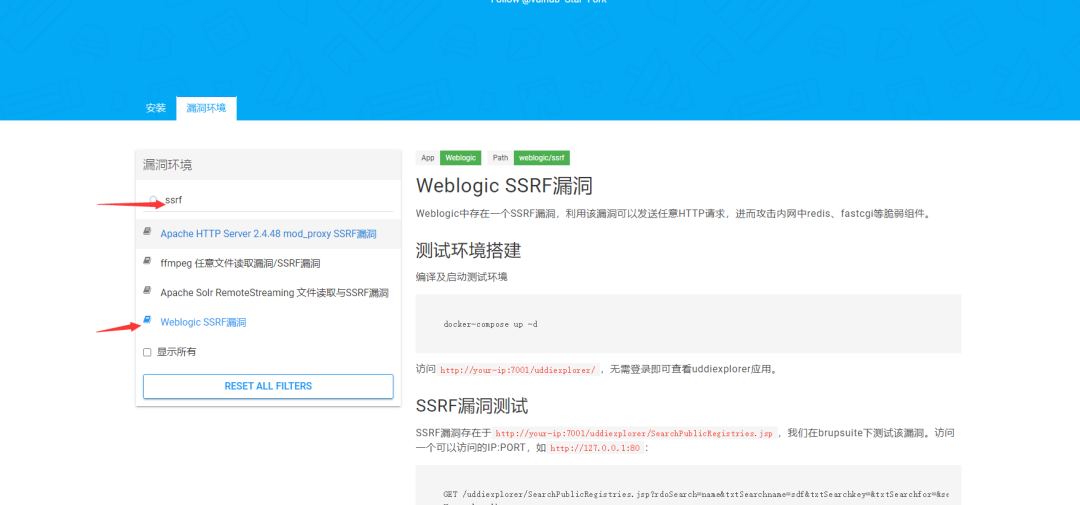The image size is (1080, 505).
Task: Open the 安装 tab
Action: (x=156, y=108)
